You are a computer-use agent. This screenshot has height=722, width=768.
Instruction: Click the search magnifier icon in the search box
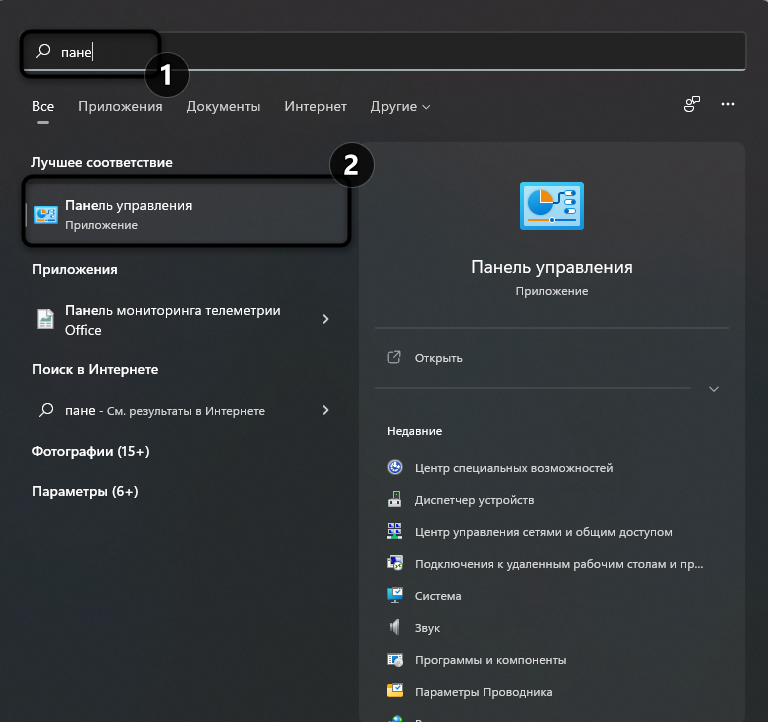(x=43, y=50)
